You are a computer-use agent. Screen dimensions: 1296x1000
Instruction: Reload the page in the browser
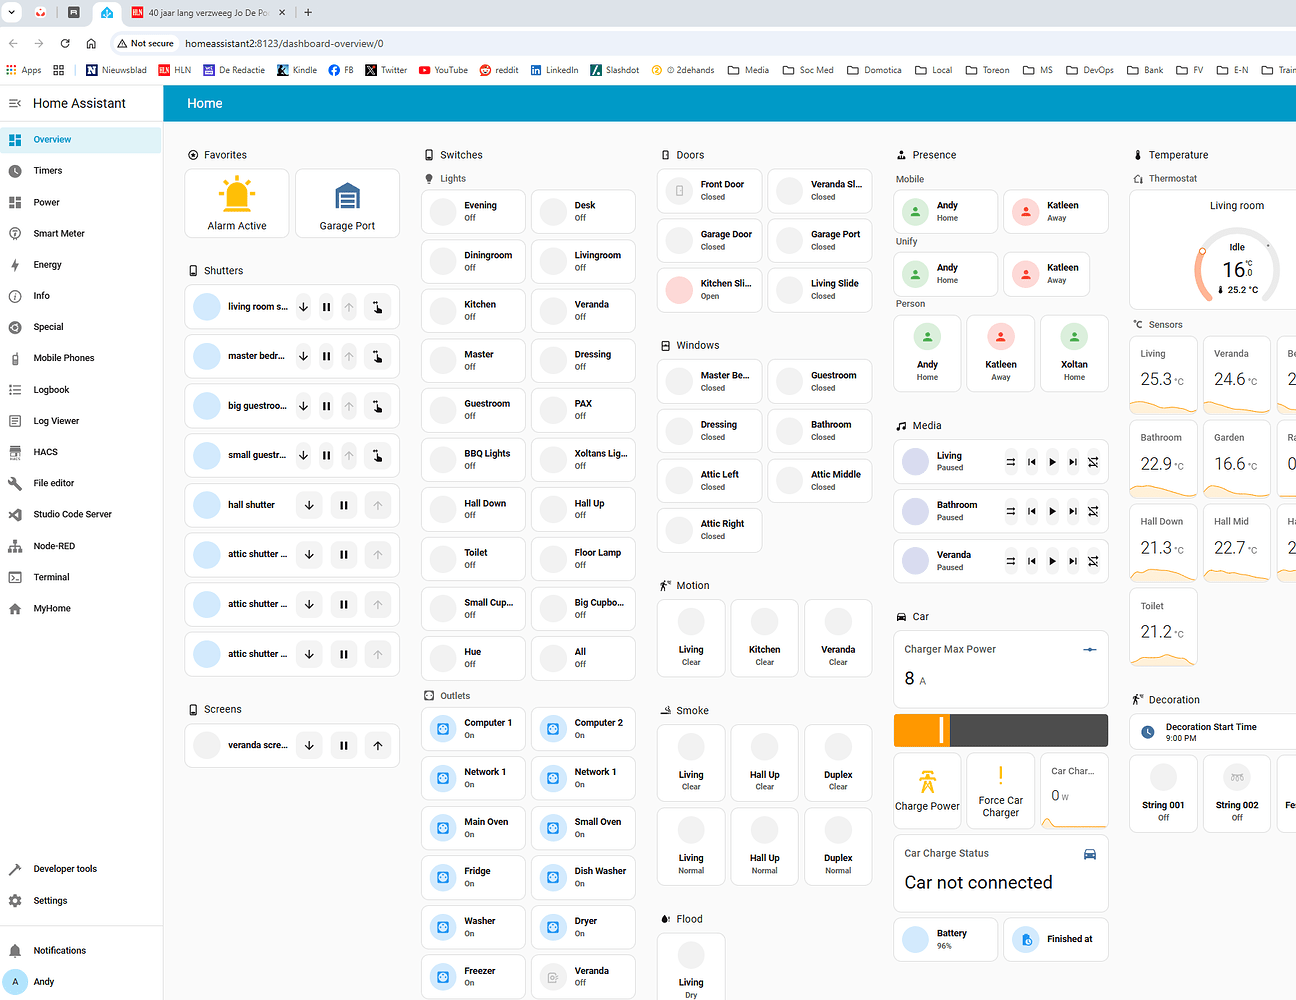tap(65, 43)
